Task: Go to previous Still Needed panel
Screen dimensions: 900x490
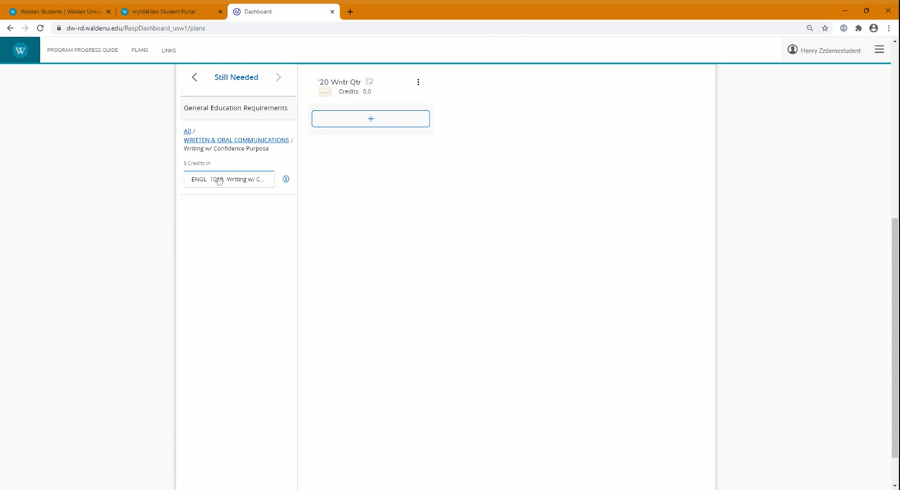Action: pos(194,77)
